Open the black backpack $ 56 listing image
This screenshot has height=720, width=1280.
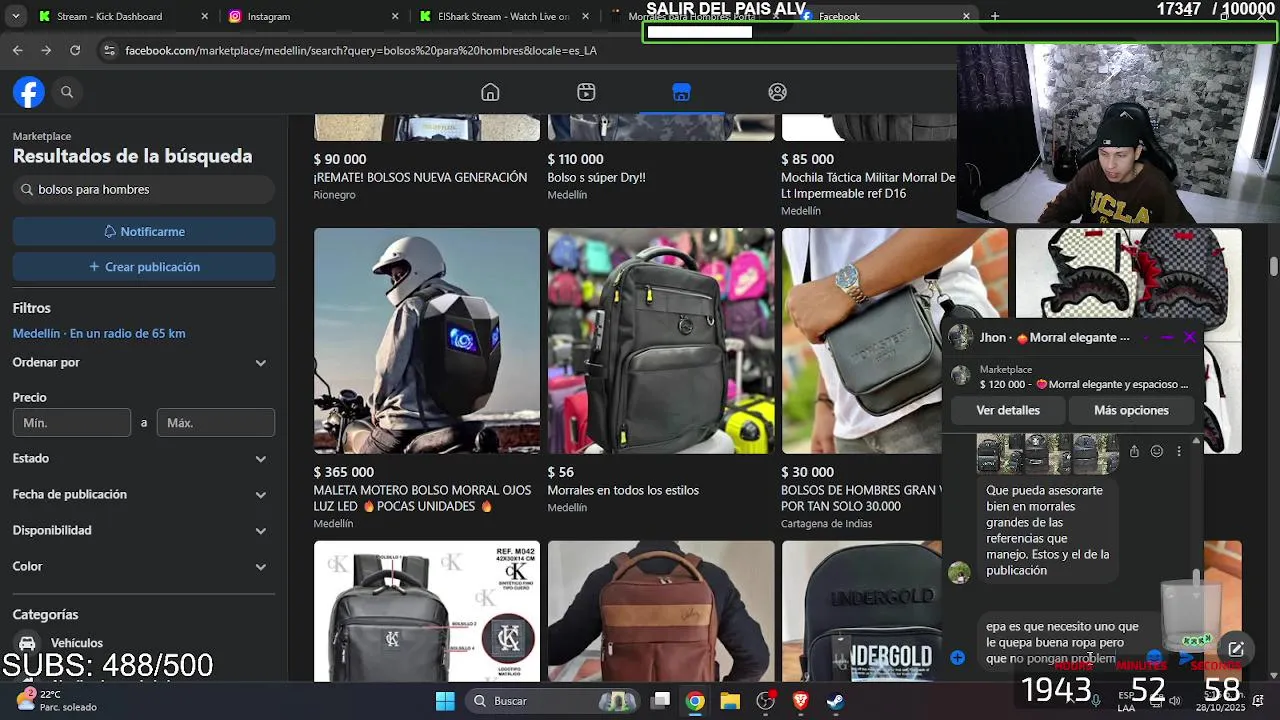[661, 341]
